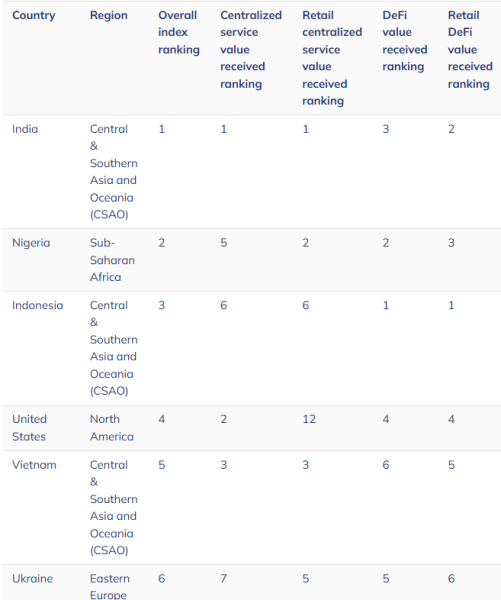Select the United States country cell

[29, 428]
